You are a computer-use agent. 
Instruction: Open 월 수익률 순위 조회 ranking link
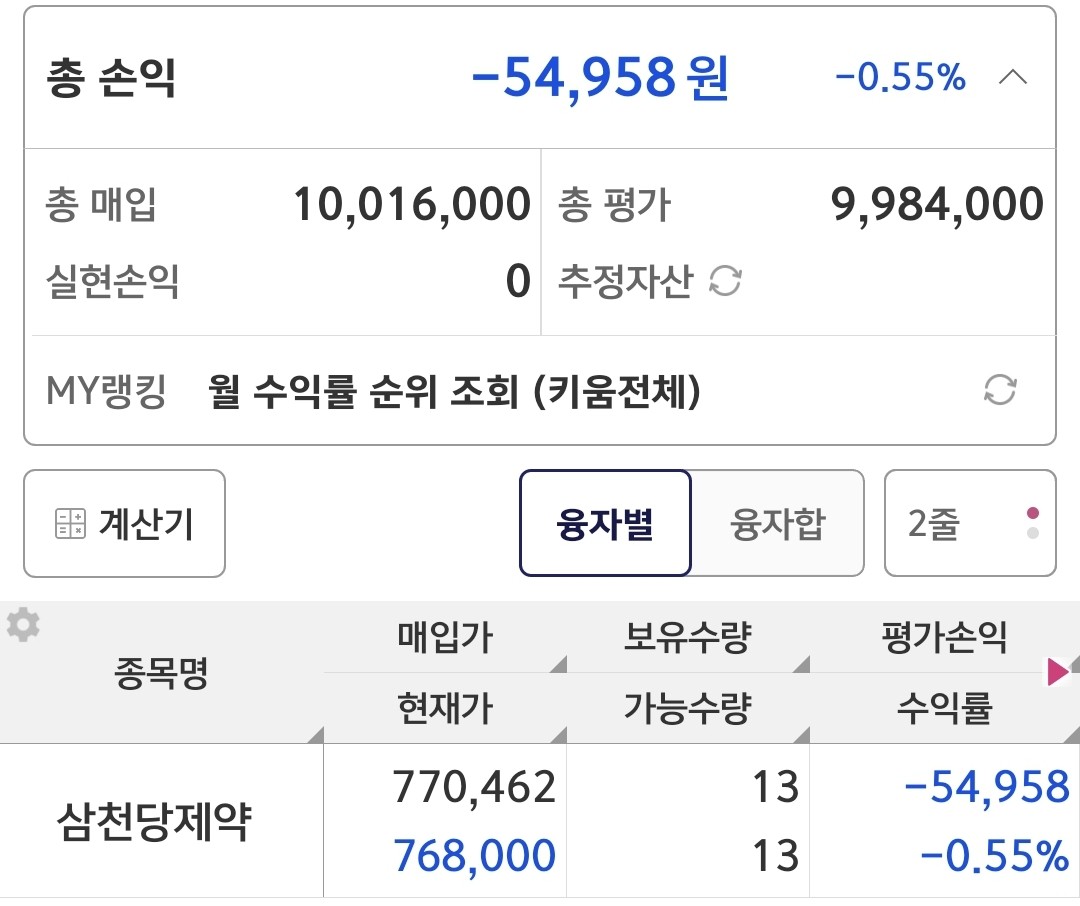coord(455,391)
